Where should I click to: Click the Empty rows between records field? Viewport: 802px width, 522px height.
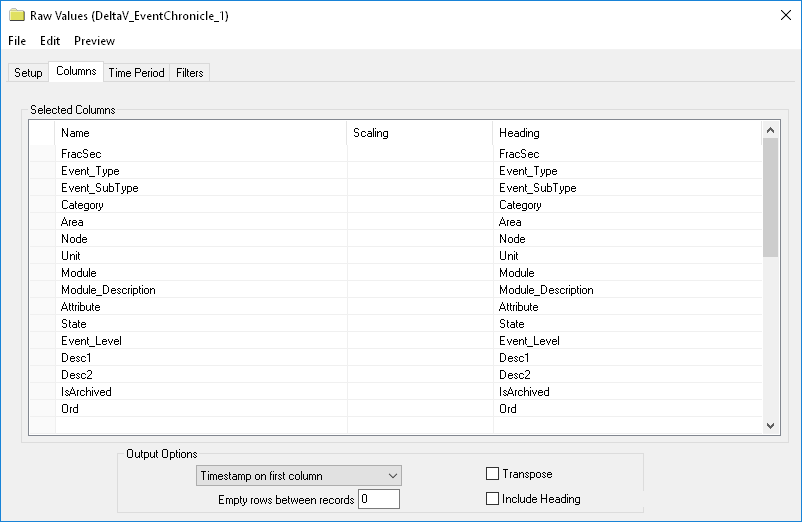[378, 499]
